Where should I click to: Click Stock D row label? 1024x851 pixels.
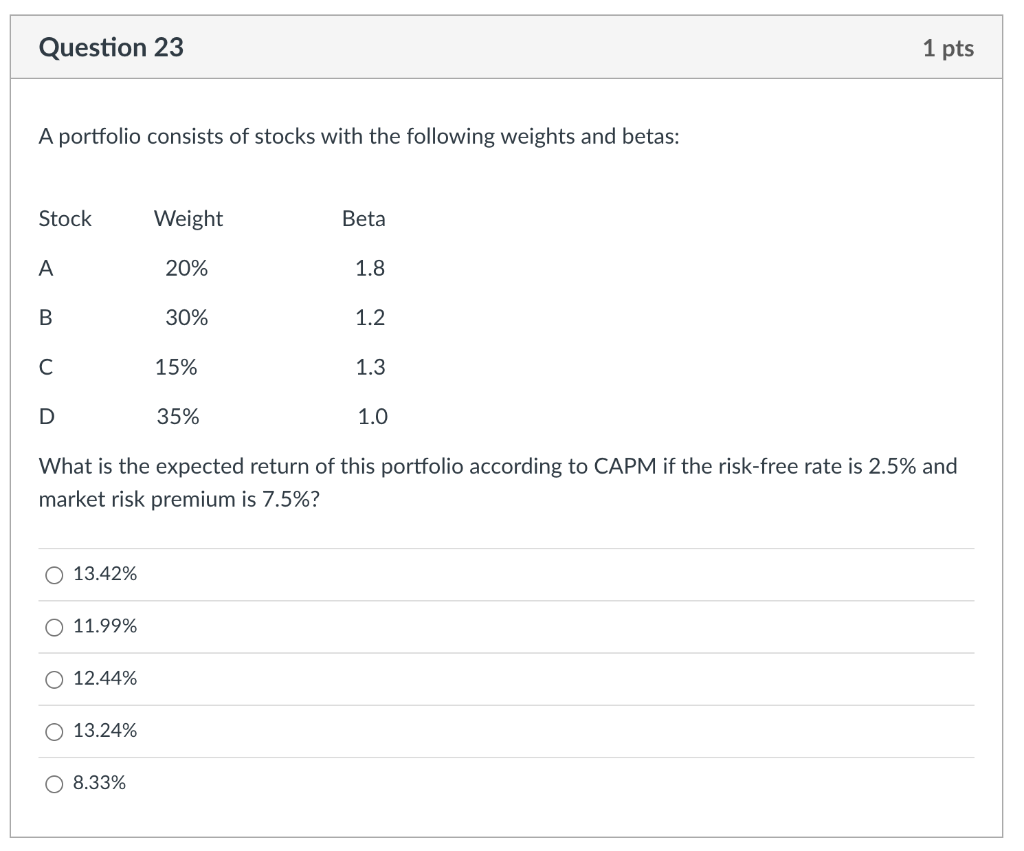[47, 417]
